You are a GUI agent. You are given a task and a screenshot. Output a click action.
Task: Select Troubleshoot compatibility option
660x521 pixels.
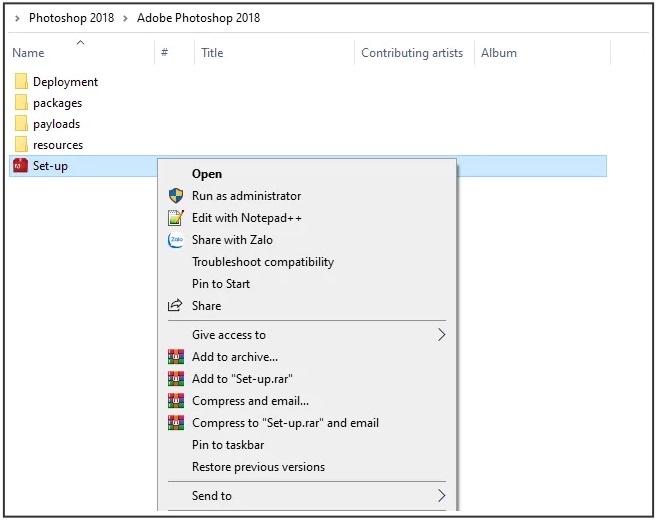tap(263, 262)
